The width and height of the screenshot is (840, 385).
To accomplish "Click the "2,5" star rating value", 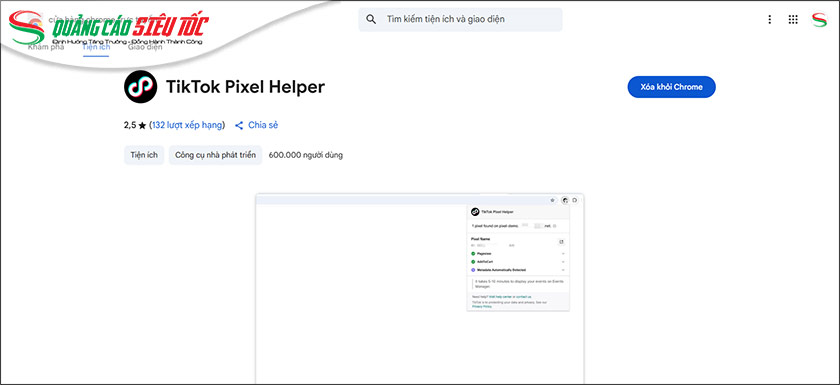I will click(x=130, y=125).
